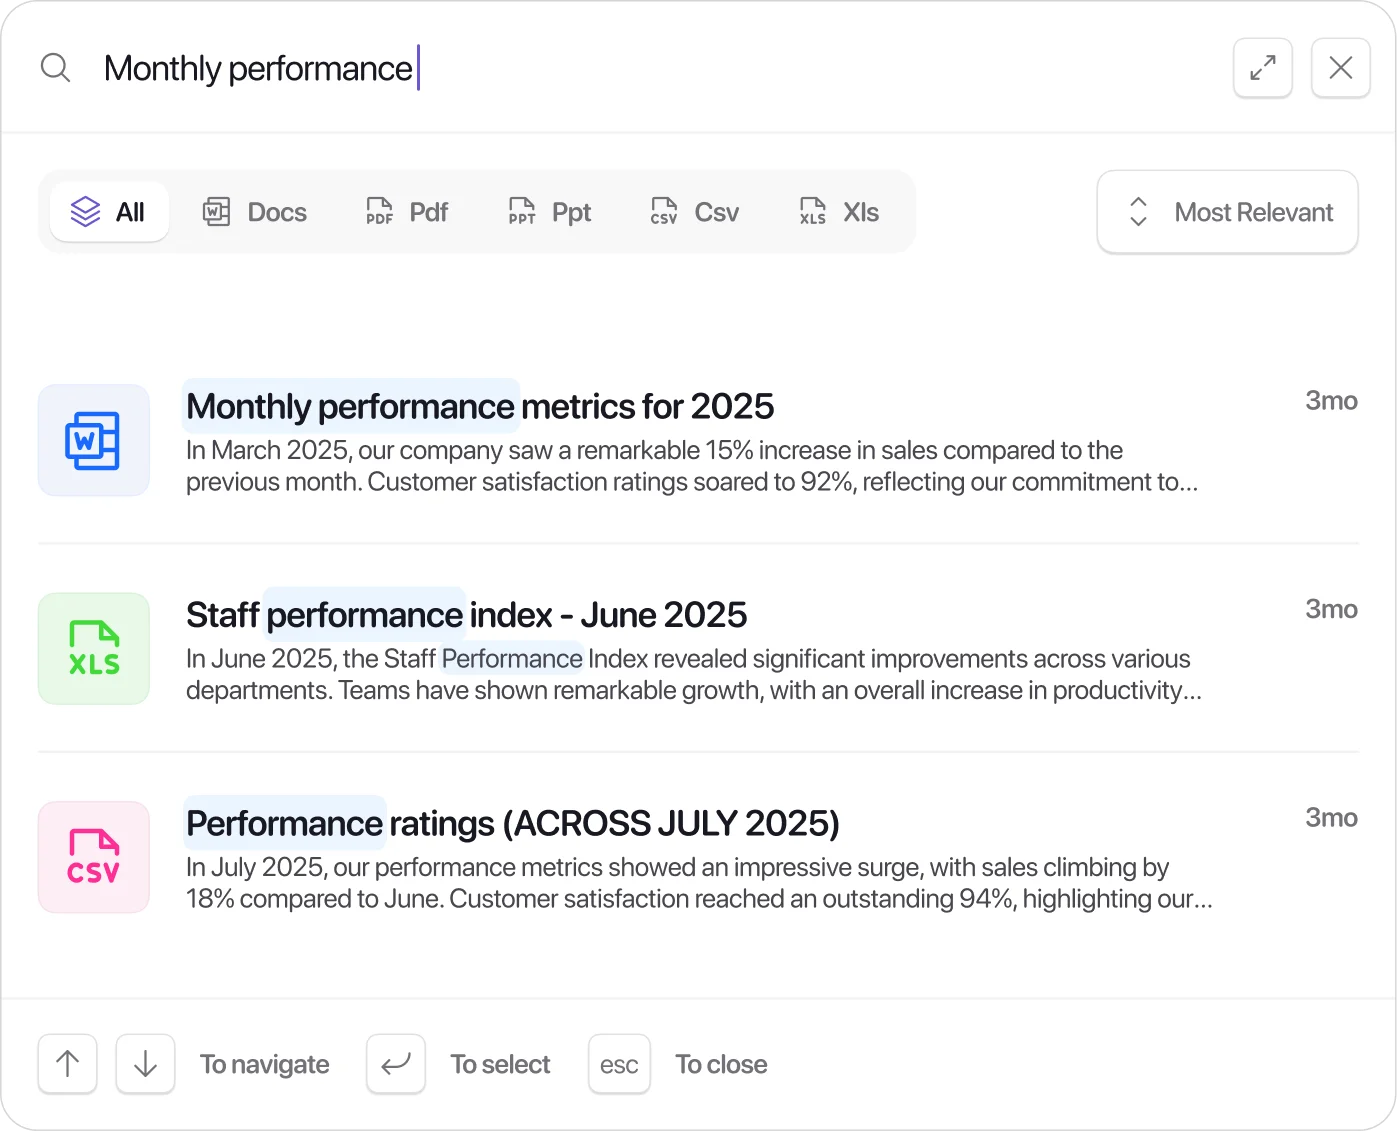
Task: Click the Word document file icon
Action: coord(94,440)
